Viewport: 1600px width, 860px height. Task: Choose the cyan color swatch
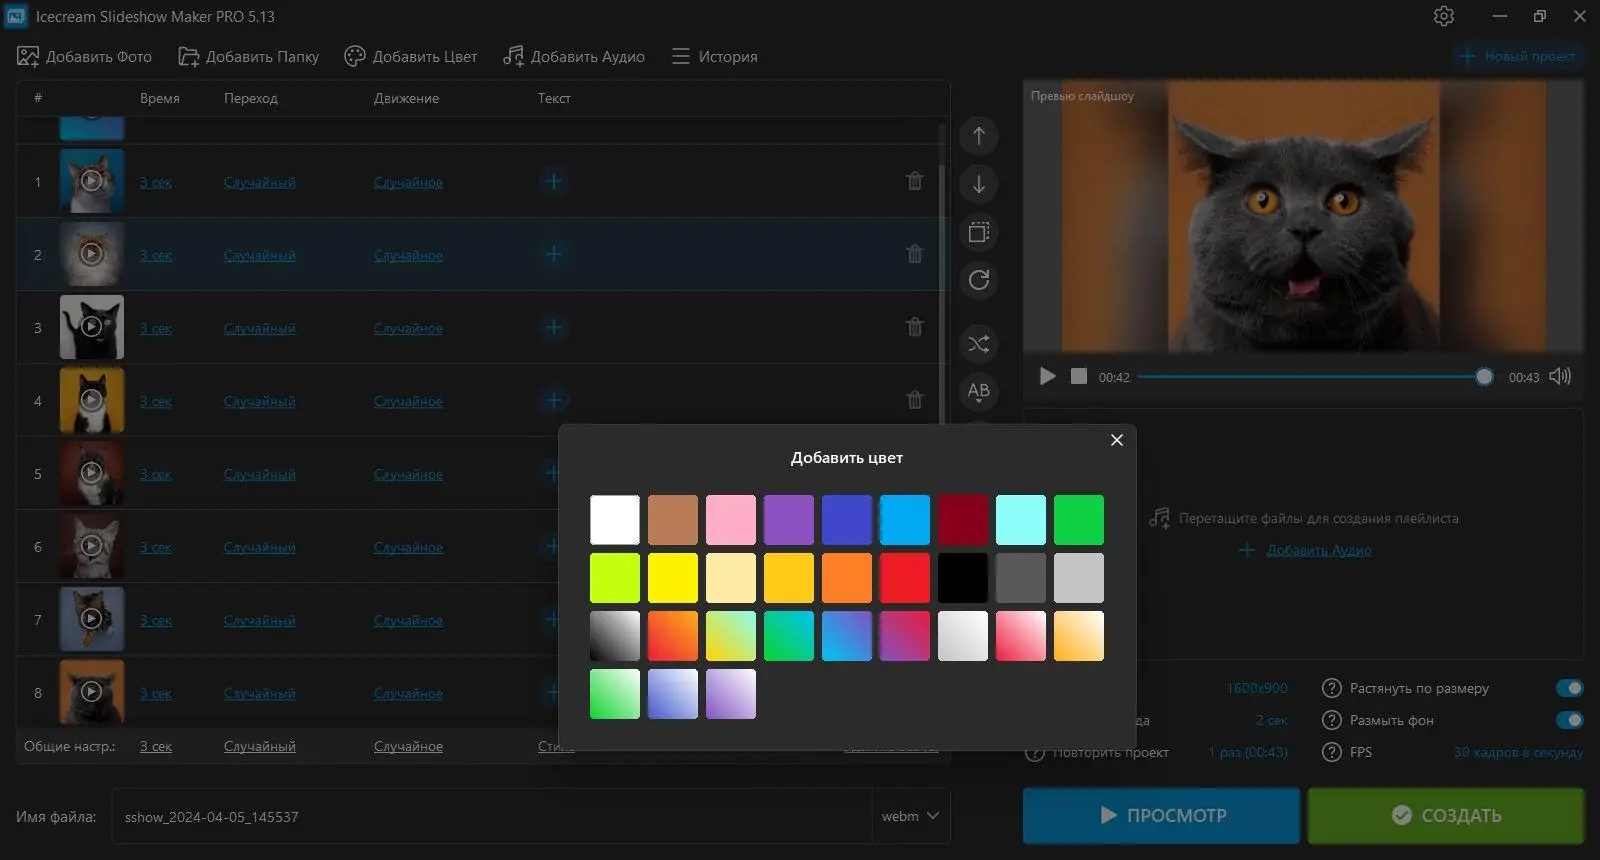coord(1021,520)
